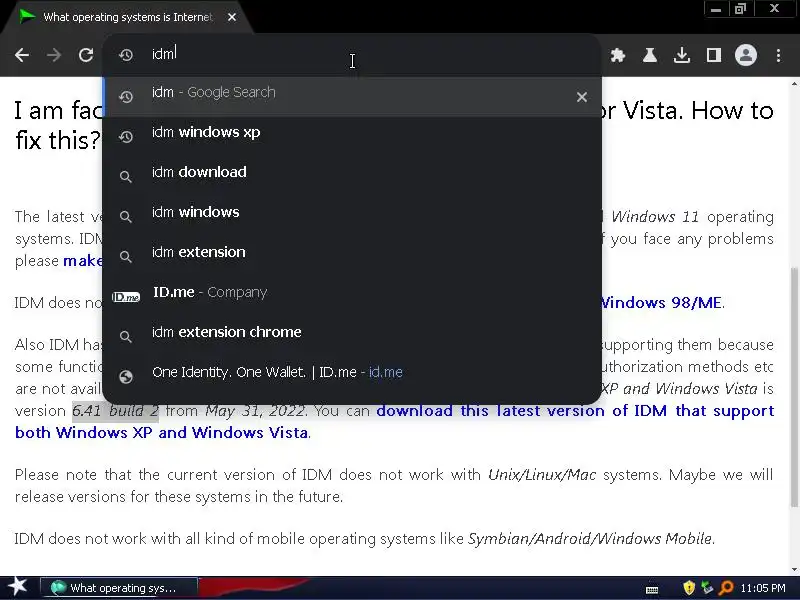Choose suggestion 'idm - Google Search'
The height and width of the screenshot is (600, 800).
tap(352, 96)
